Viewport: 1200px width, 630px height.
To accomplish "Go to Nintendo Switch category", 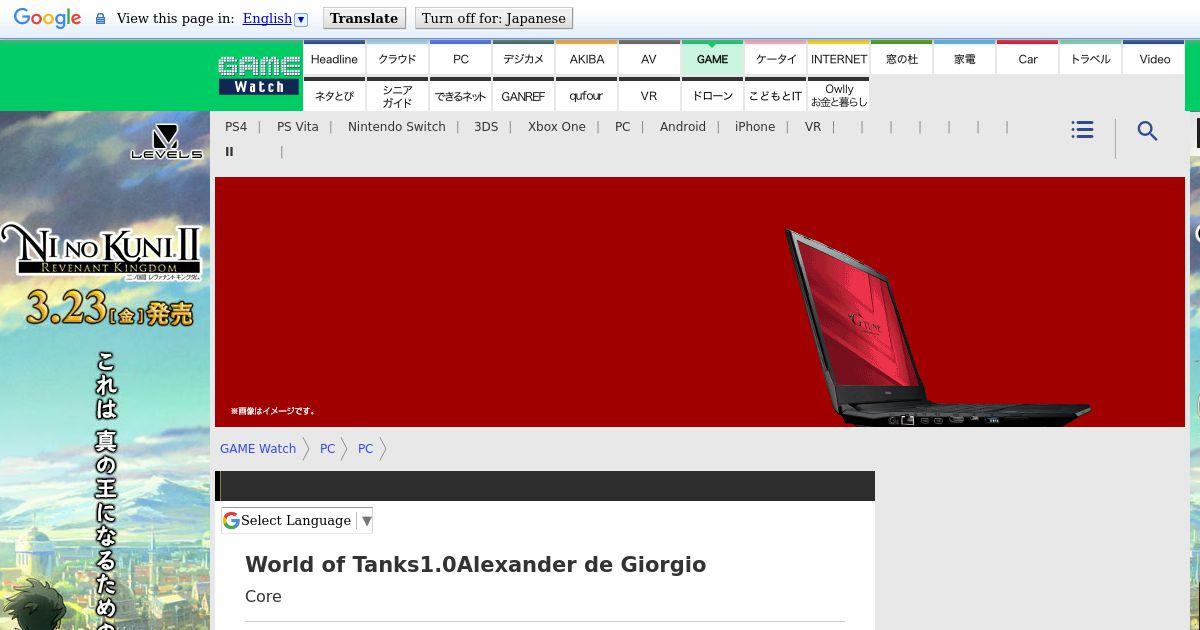I will pyautogui.click(x=397, y=127).
